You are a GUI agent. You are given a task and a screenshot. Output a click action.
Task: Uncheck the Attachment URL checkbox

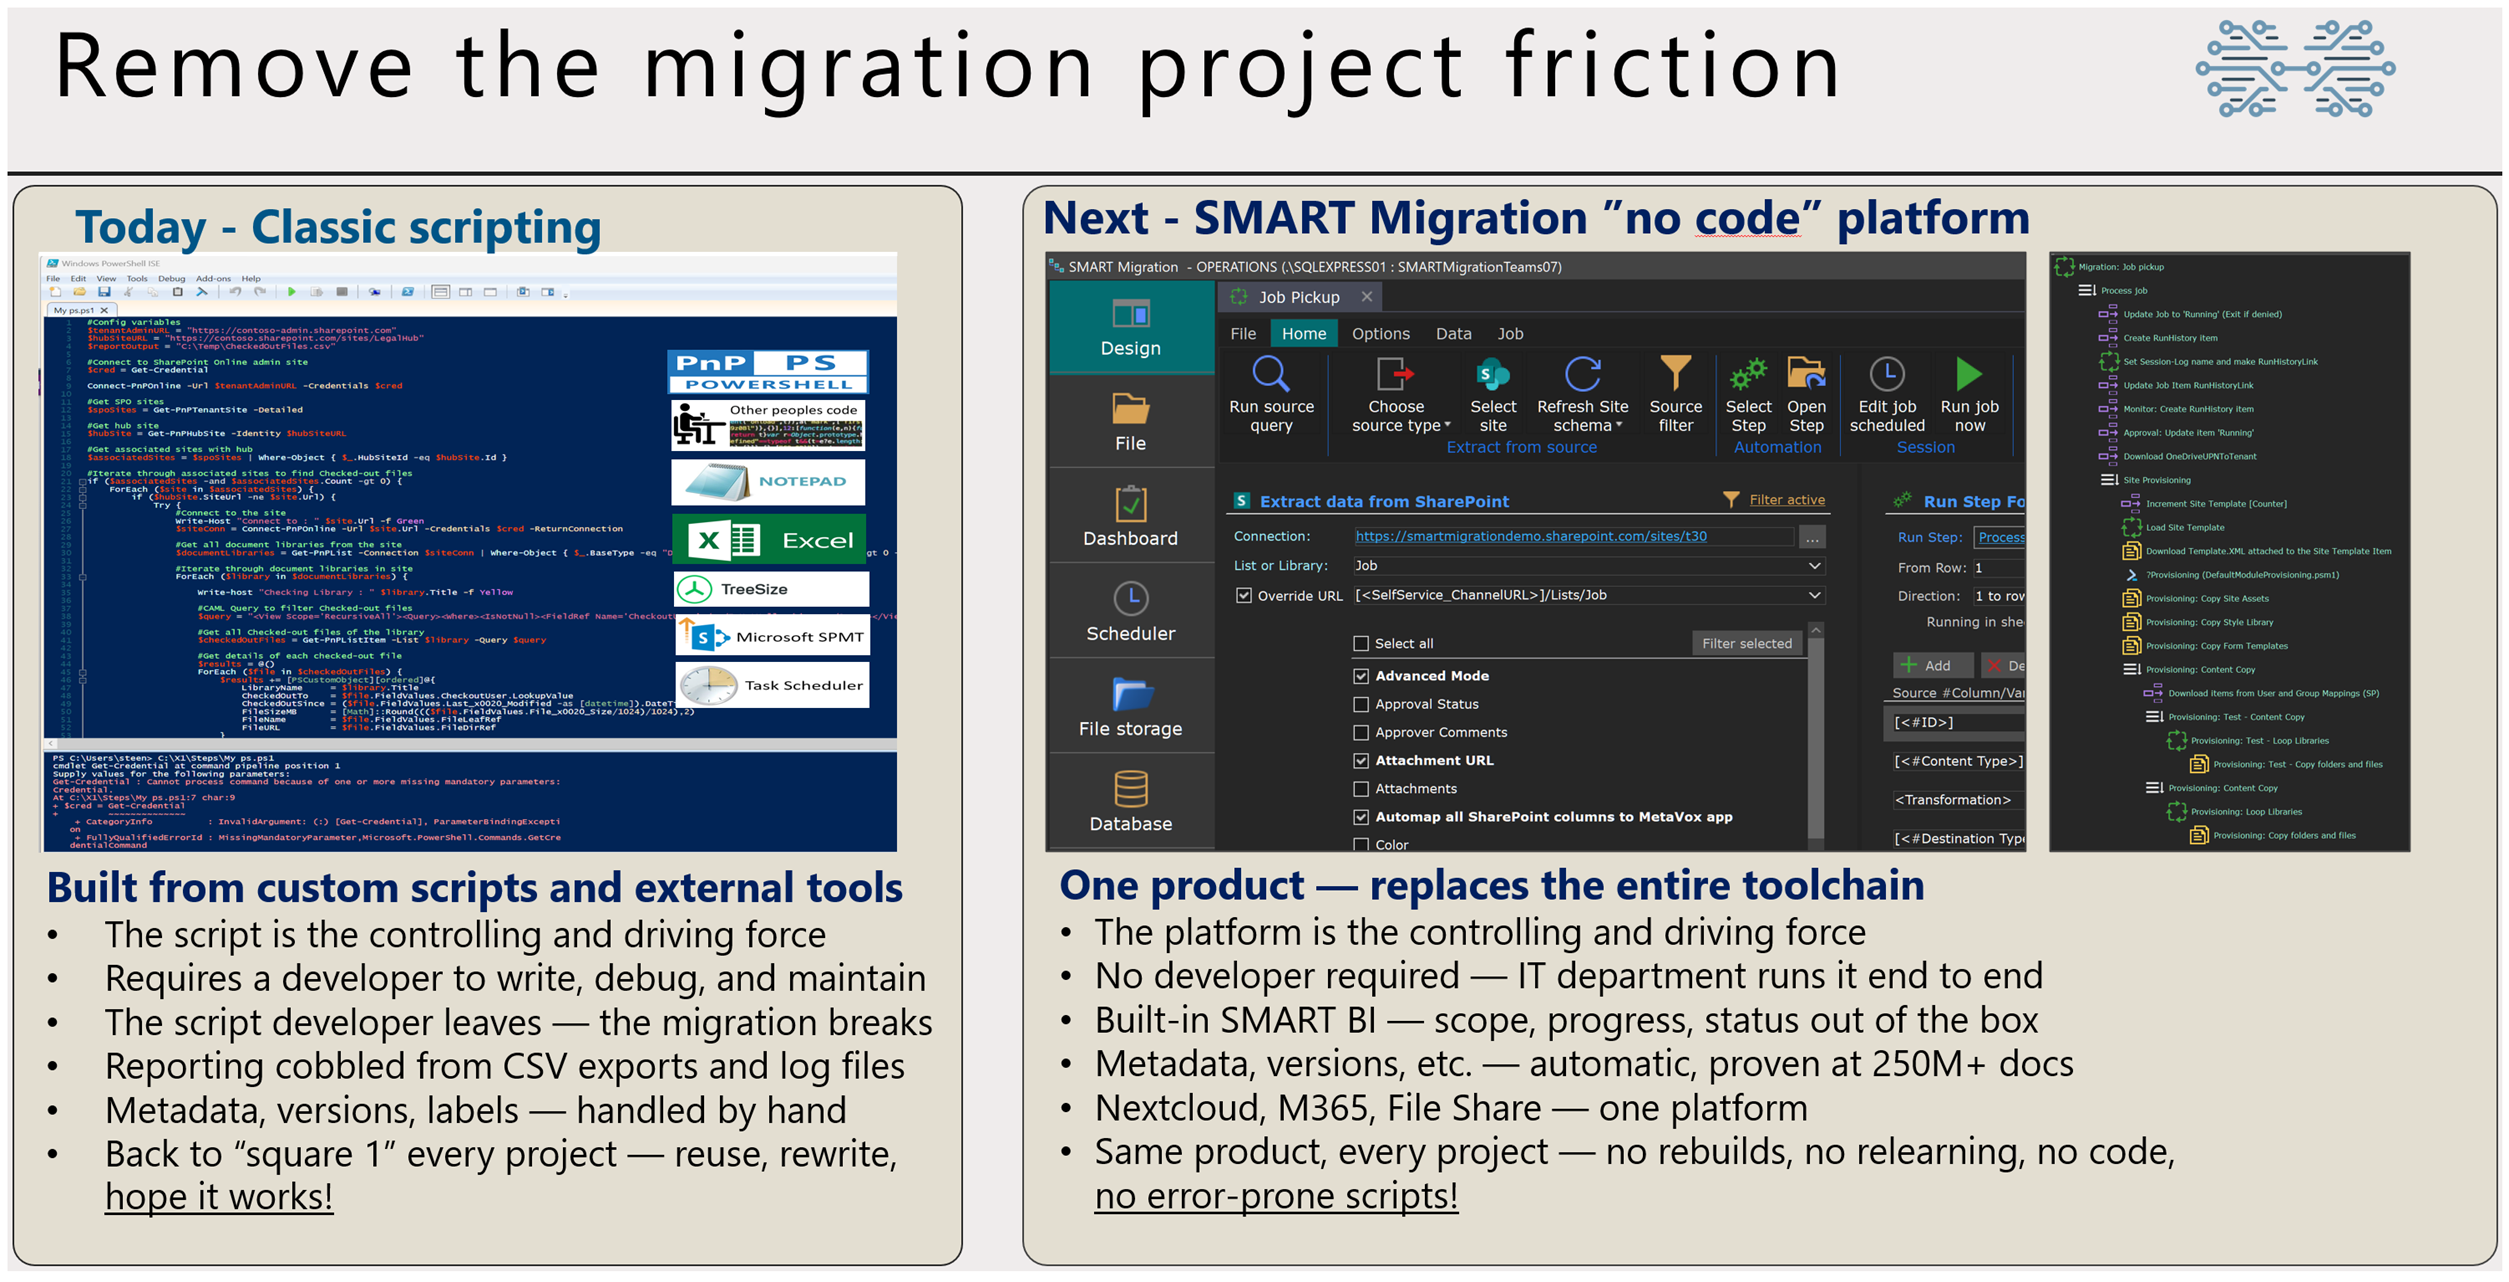(1360, 760)
